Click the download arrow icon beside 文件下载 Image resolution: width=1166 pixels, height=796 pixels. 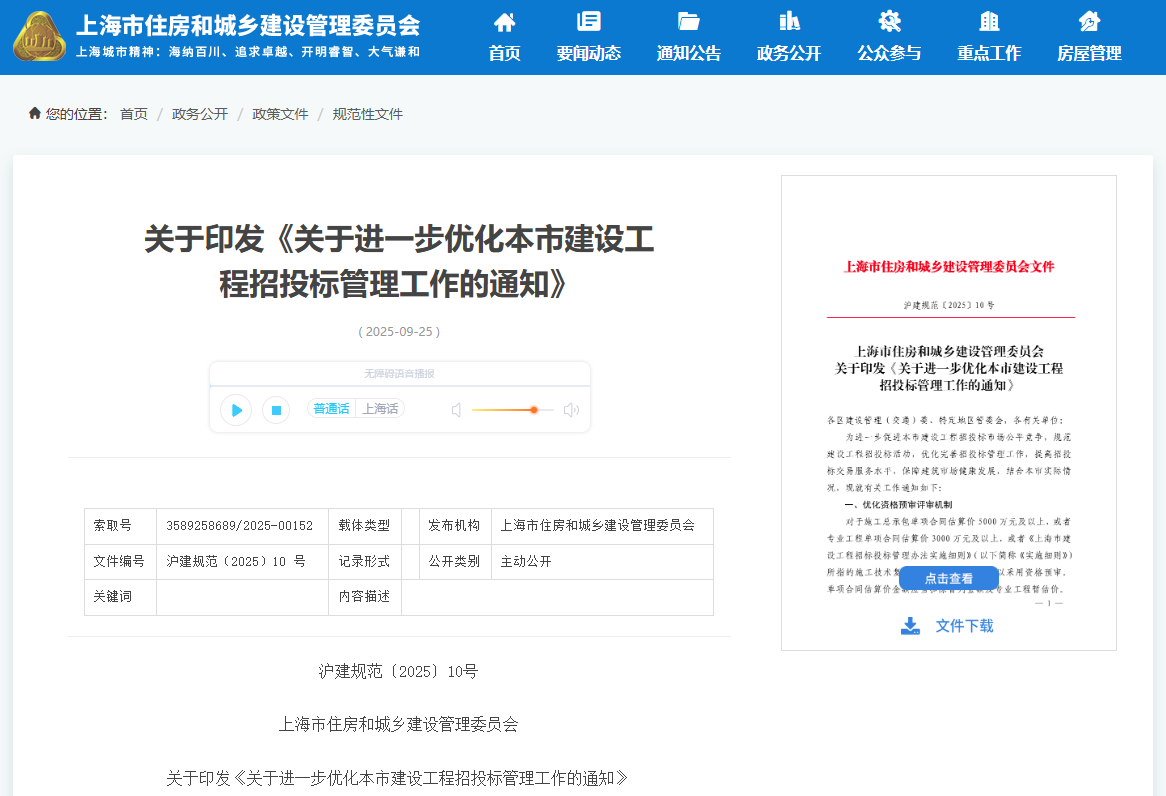coord(910,625)
